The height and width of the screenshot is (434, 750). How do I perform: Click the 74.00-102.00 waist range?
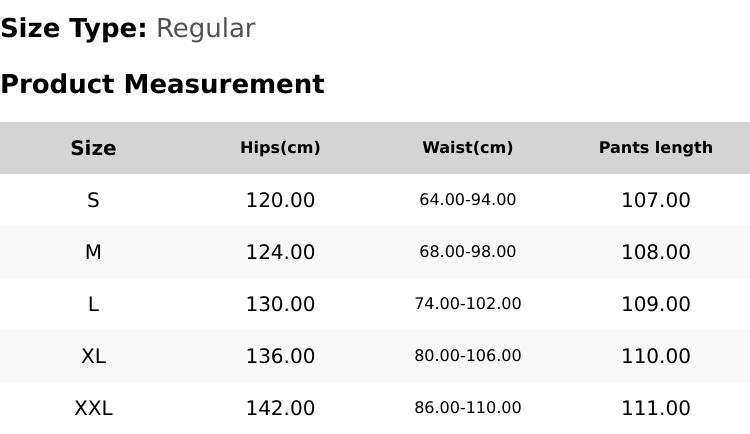click(x=467, y=304)
